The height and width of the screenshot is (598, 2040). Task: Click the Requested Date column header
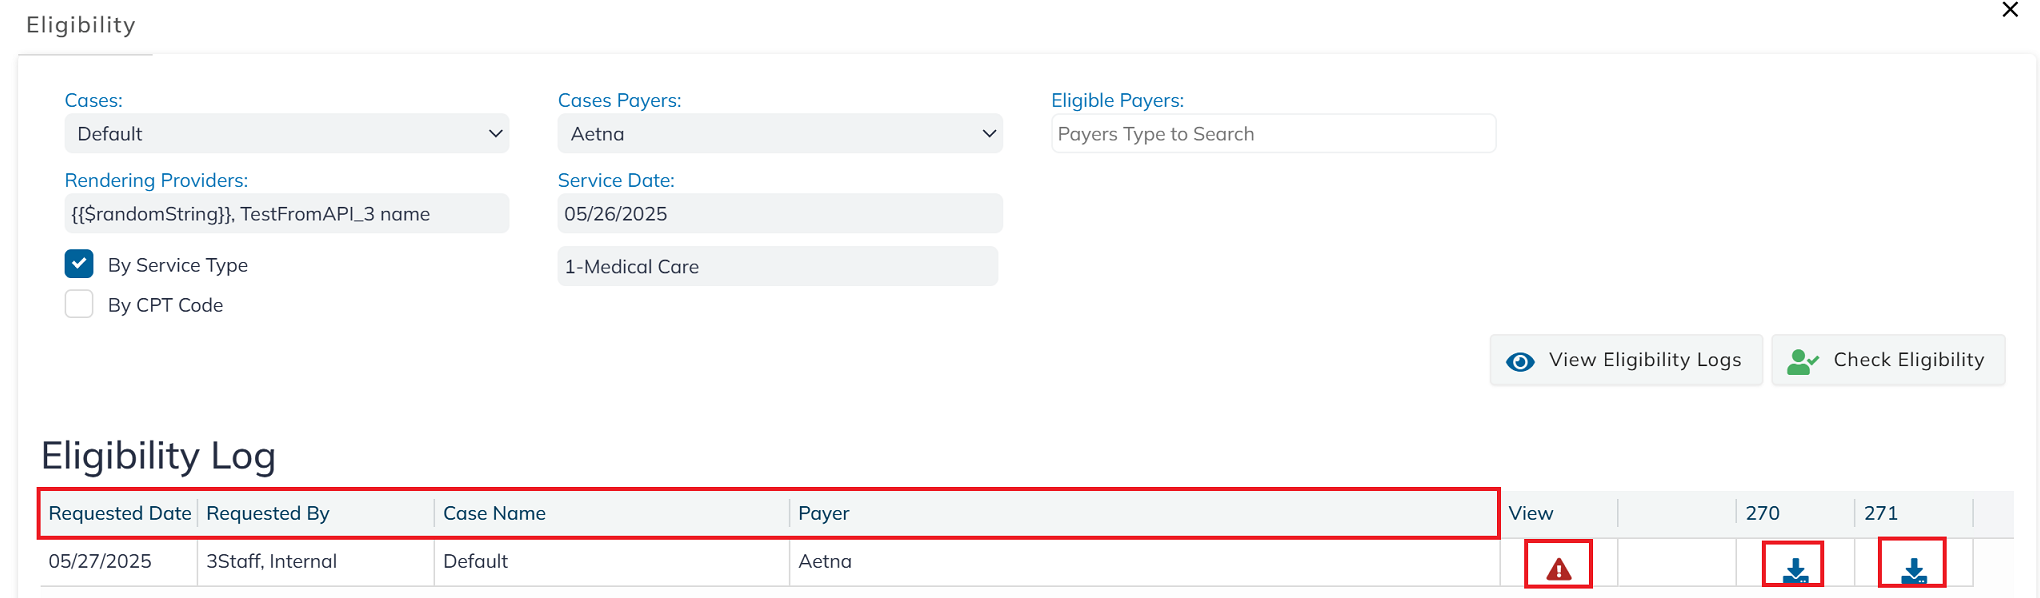tap(120, 513)
